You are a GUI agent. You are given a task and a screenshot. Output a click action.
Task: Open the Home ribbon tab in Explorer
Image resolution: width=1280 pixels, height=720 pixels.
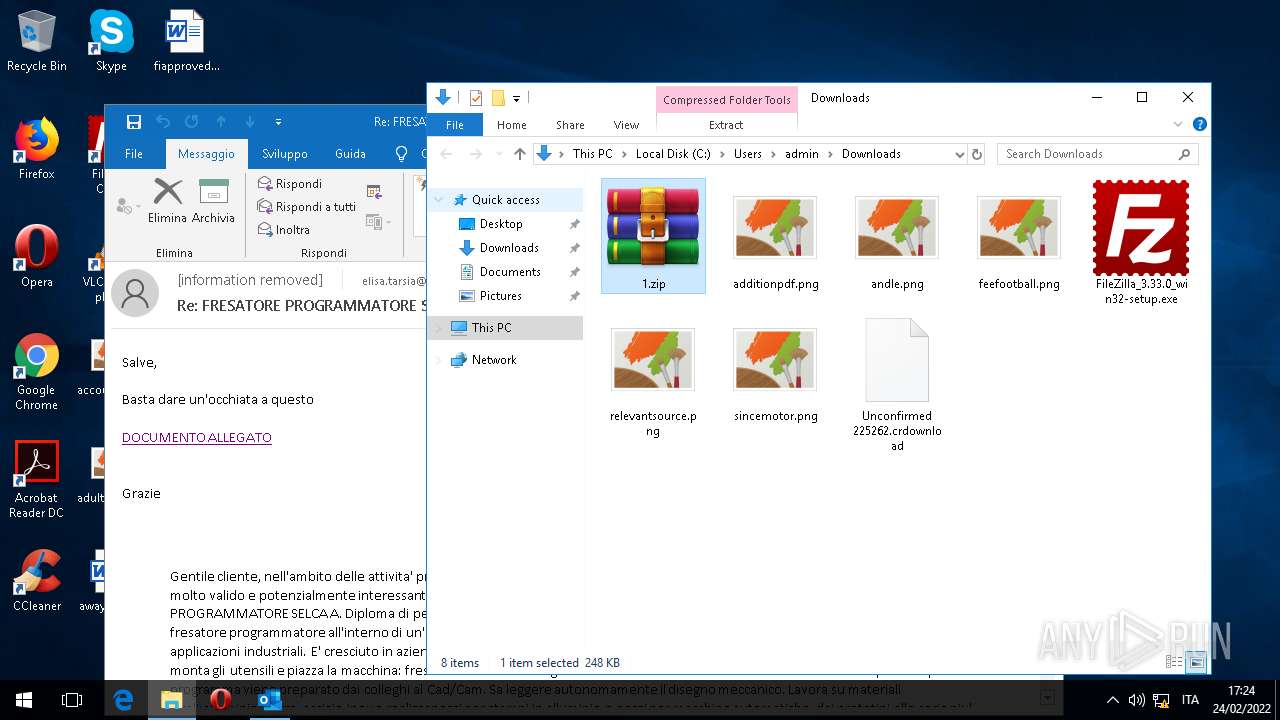[511, 125]
